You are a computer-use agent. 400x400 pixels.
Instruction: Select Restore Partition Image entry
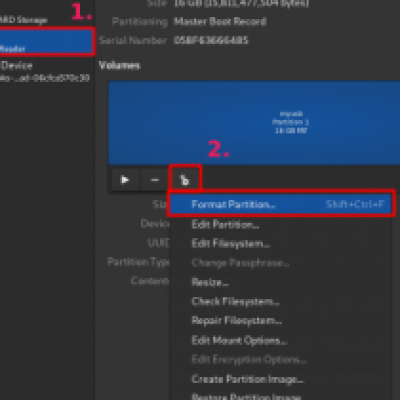coord(247,397)
